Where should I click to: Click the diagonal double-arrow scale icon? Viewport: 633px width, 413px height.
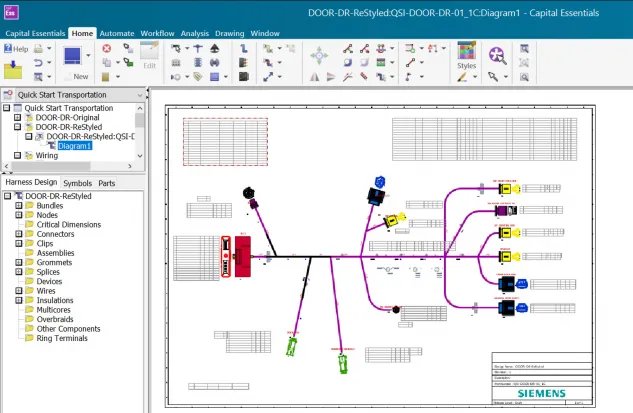(268, 76)
